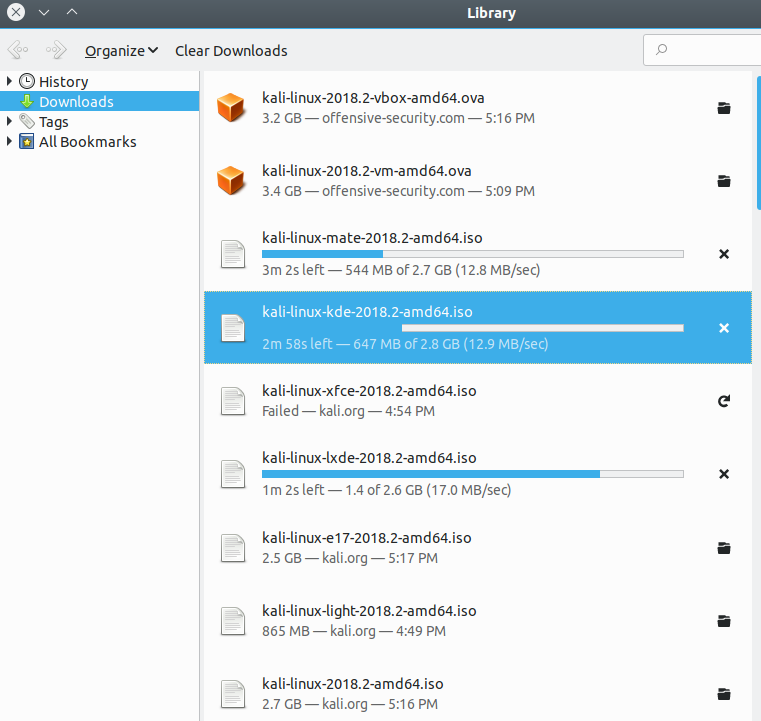Click the kali-linux-lxde download progress bar
The height and width of the screenshot is (721, 761).
473,474
